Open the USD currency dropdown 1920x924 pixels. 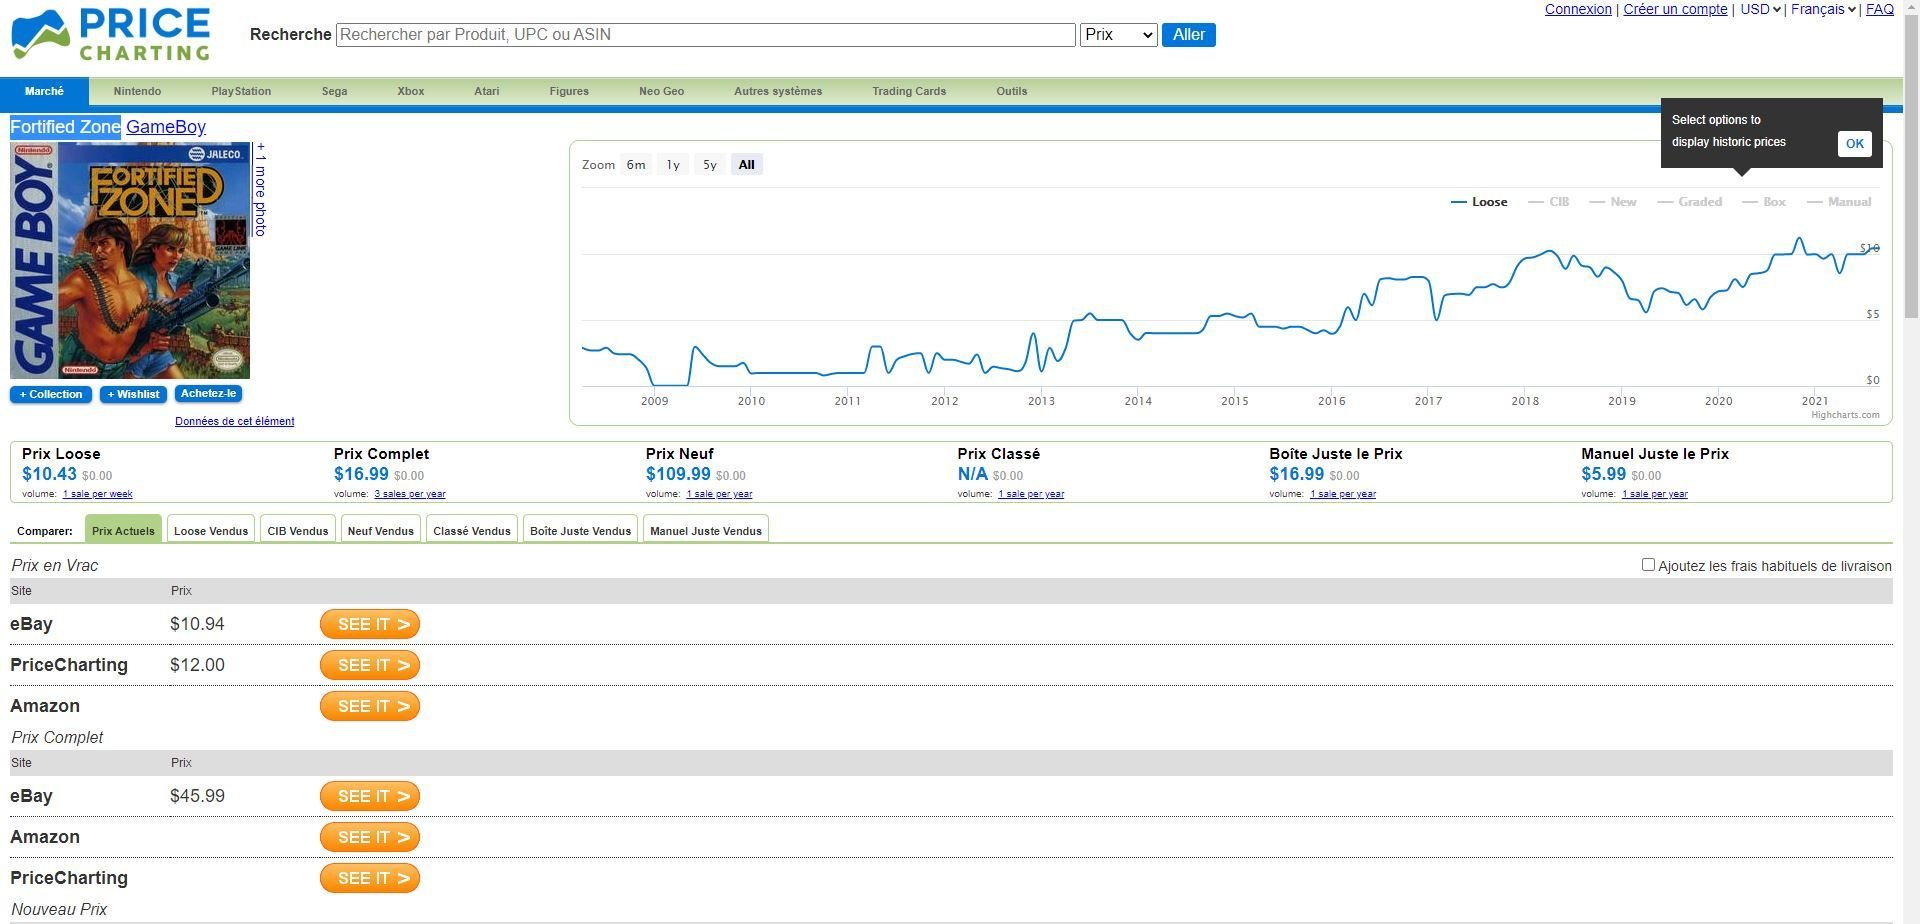(x=1760, y=10)
